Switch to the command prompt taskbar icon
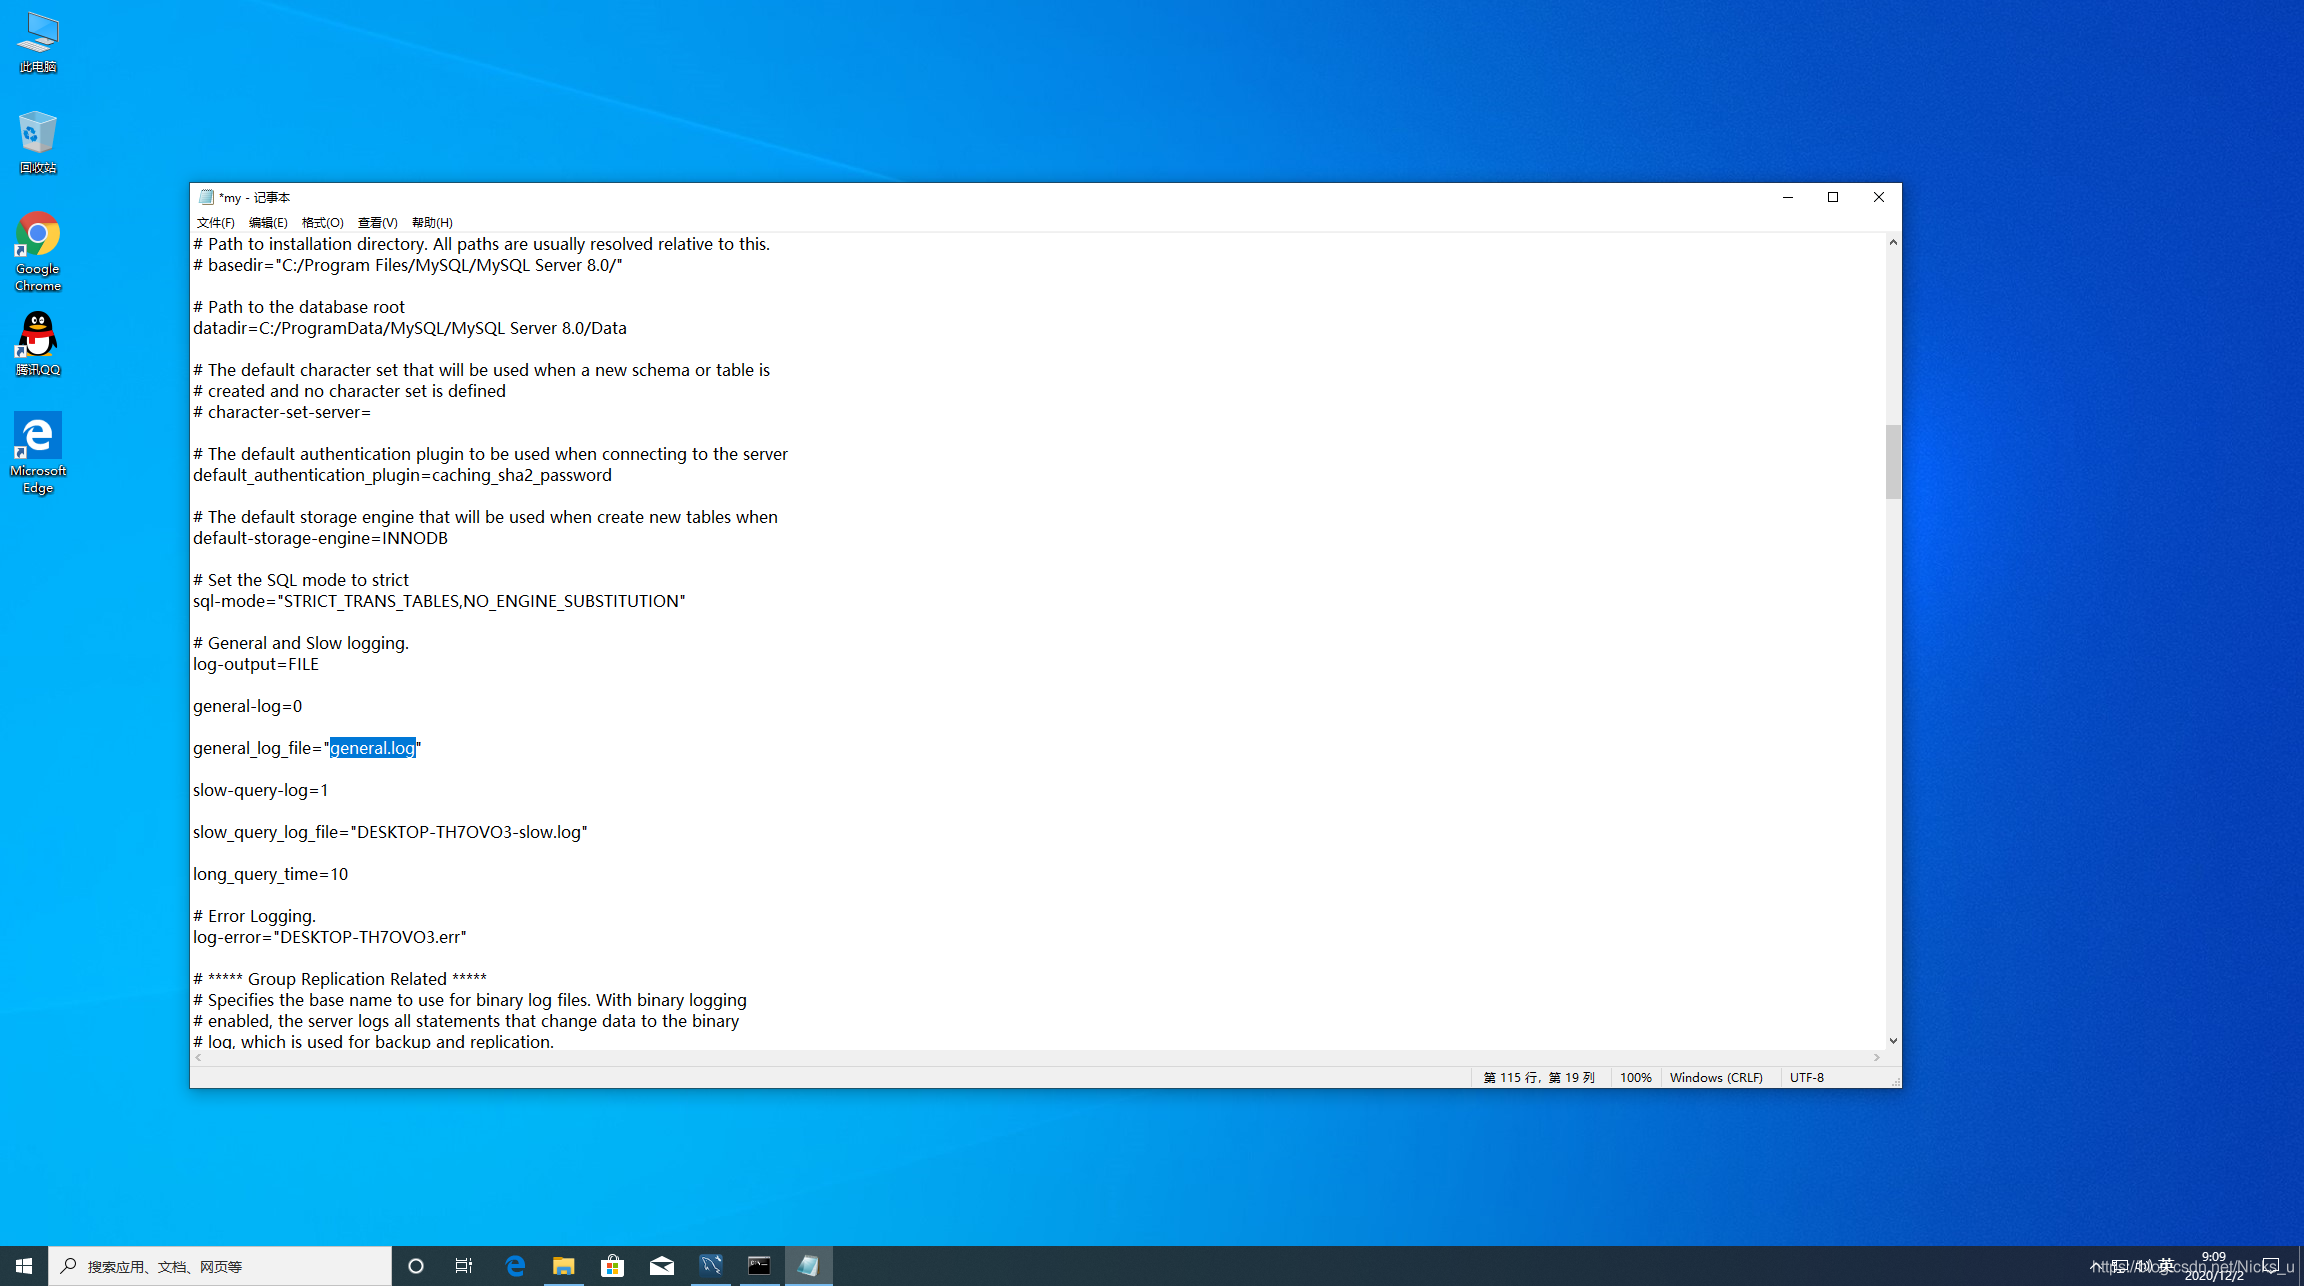 (759, 1266)
